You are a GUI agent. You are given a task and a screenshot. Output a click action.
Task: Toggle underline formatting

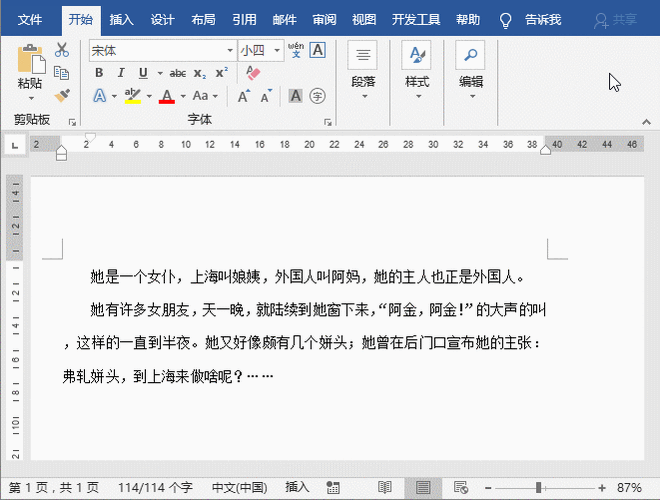point(143,73)
